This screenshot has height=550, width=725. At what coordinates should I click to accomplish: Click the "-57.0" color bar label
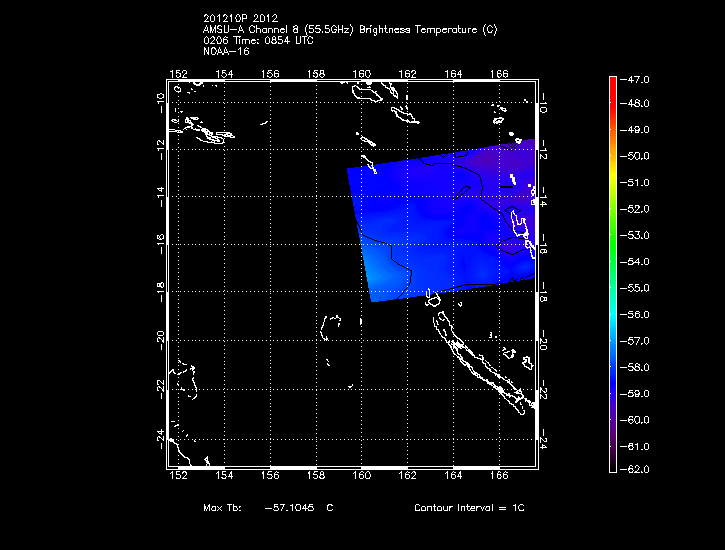(x=634, y=341)
